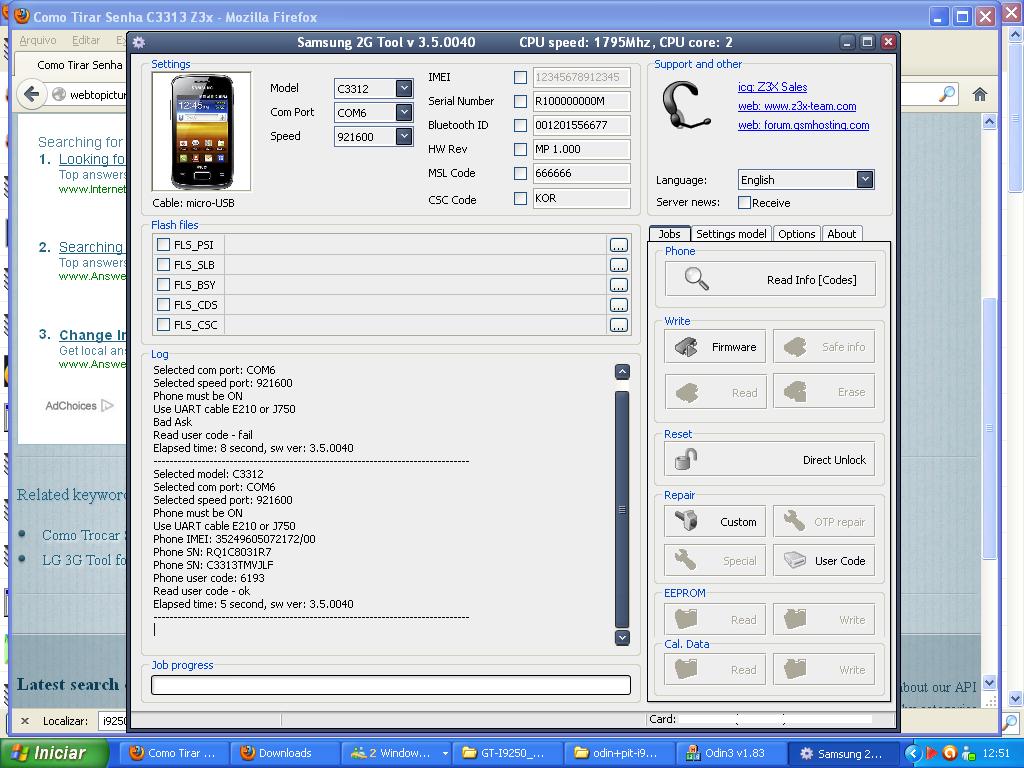
Task: Switch to the Jobs tab
Action: point(669,234)
